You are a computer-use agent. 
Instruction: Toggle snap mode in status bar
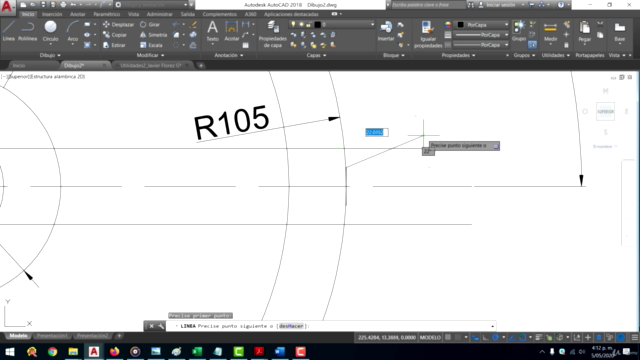coord(458,338)
